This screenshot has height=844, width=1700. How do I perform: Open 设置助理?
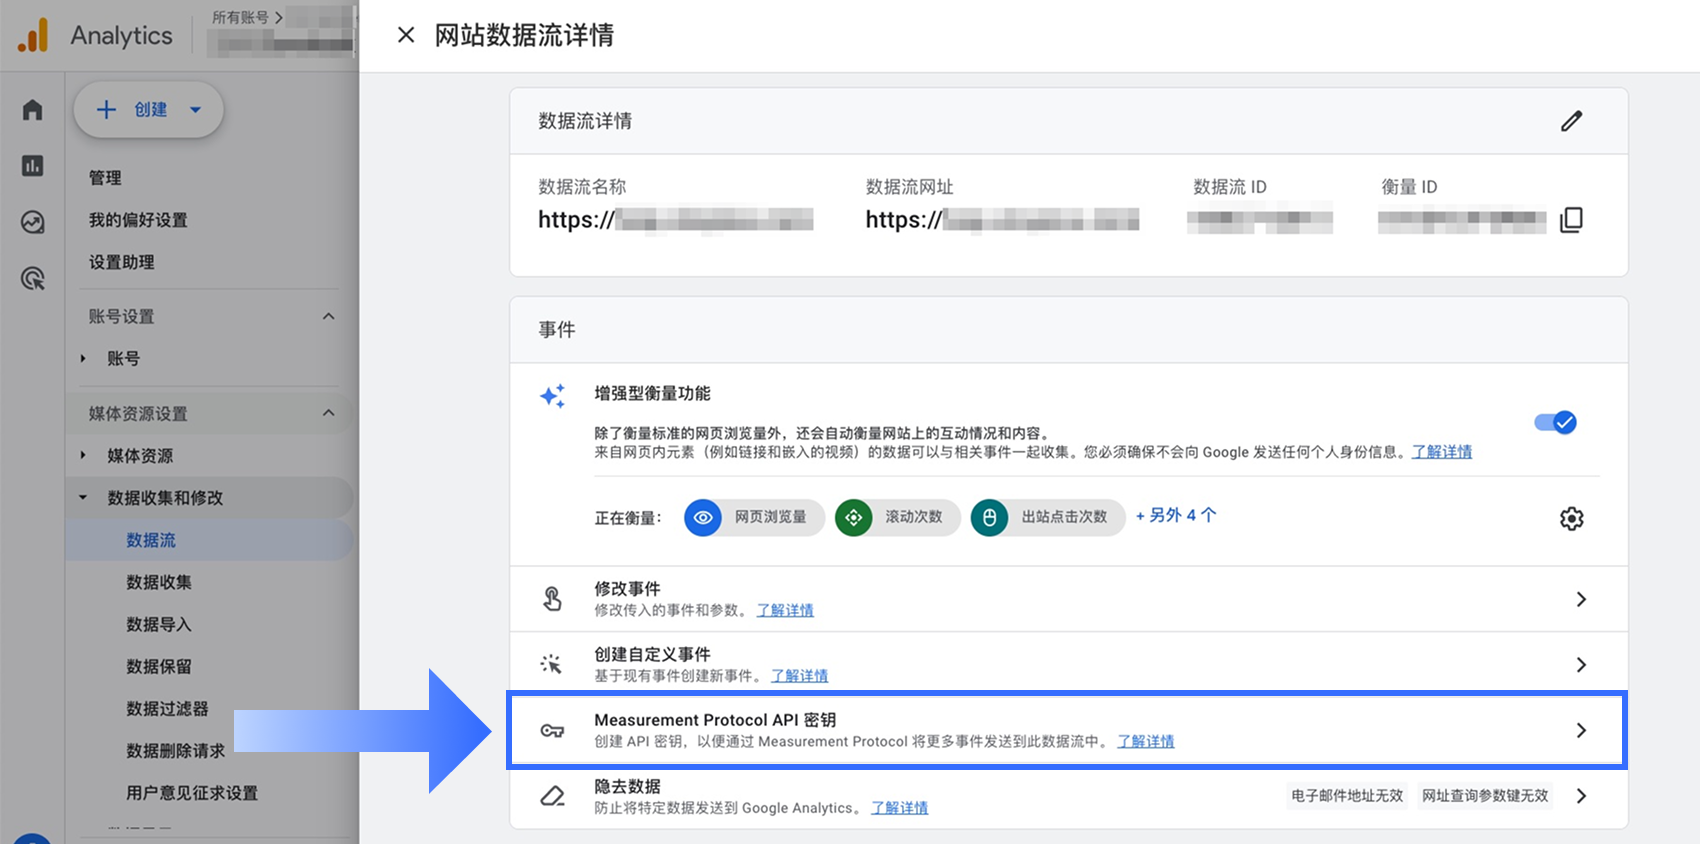[x=121, y=262]
